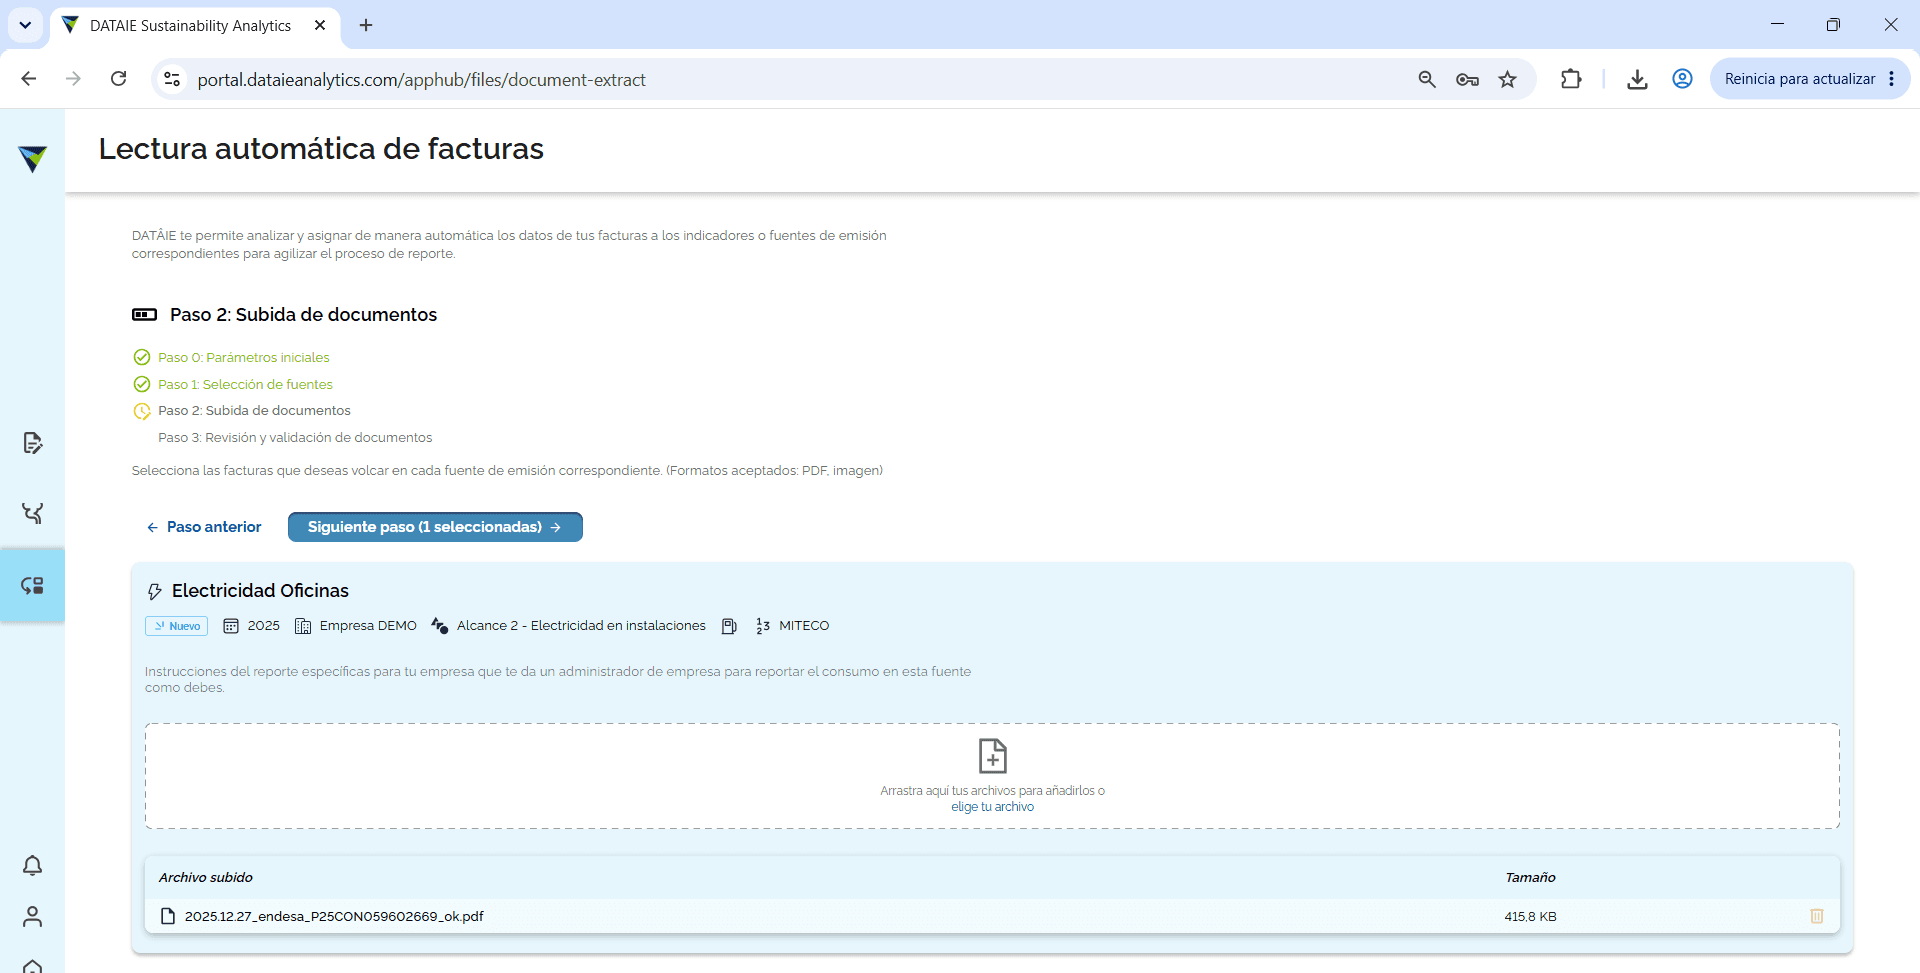Viewport: 1920px width, 973px height.
Task: Click the file drop zone area
Action: (992, 776)
